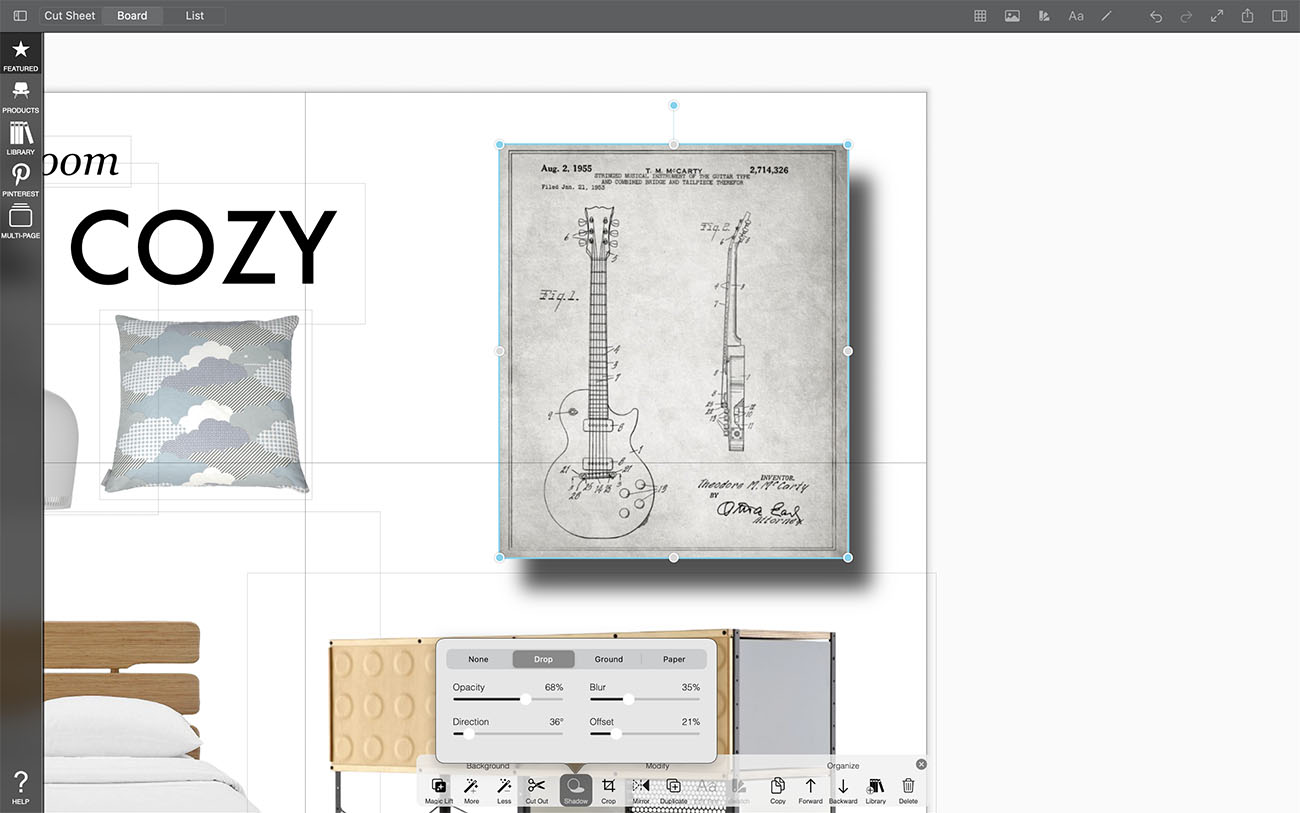1300x813 pixels.
Task: Toggle the left sidebar panel icon
Action: [x=20, y=16]
